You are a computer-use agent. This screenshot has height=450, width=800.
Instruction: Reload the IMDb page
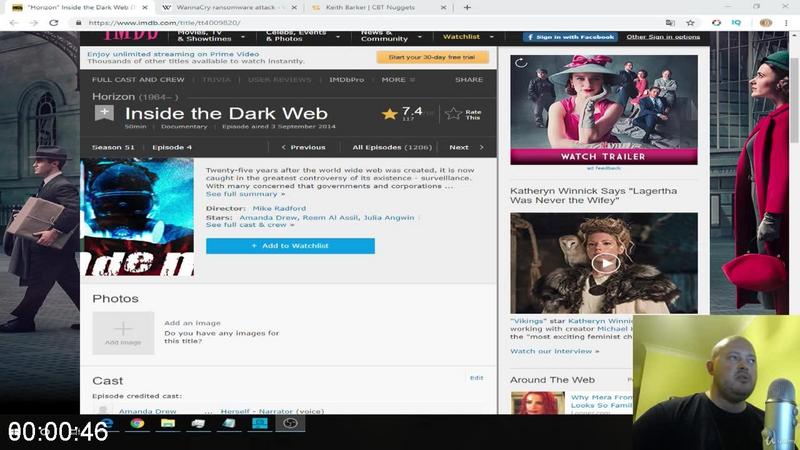point(54,23)
